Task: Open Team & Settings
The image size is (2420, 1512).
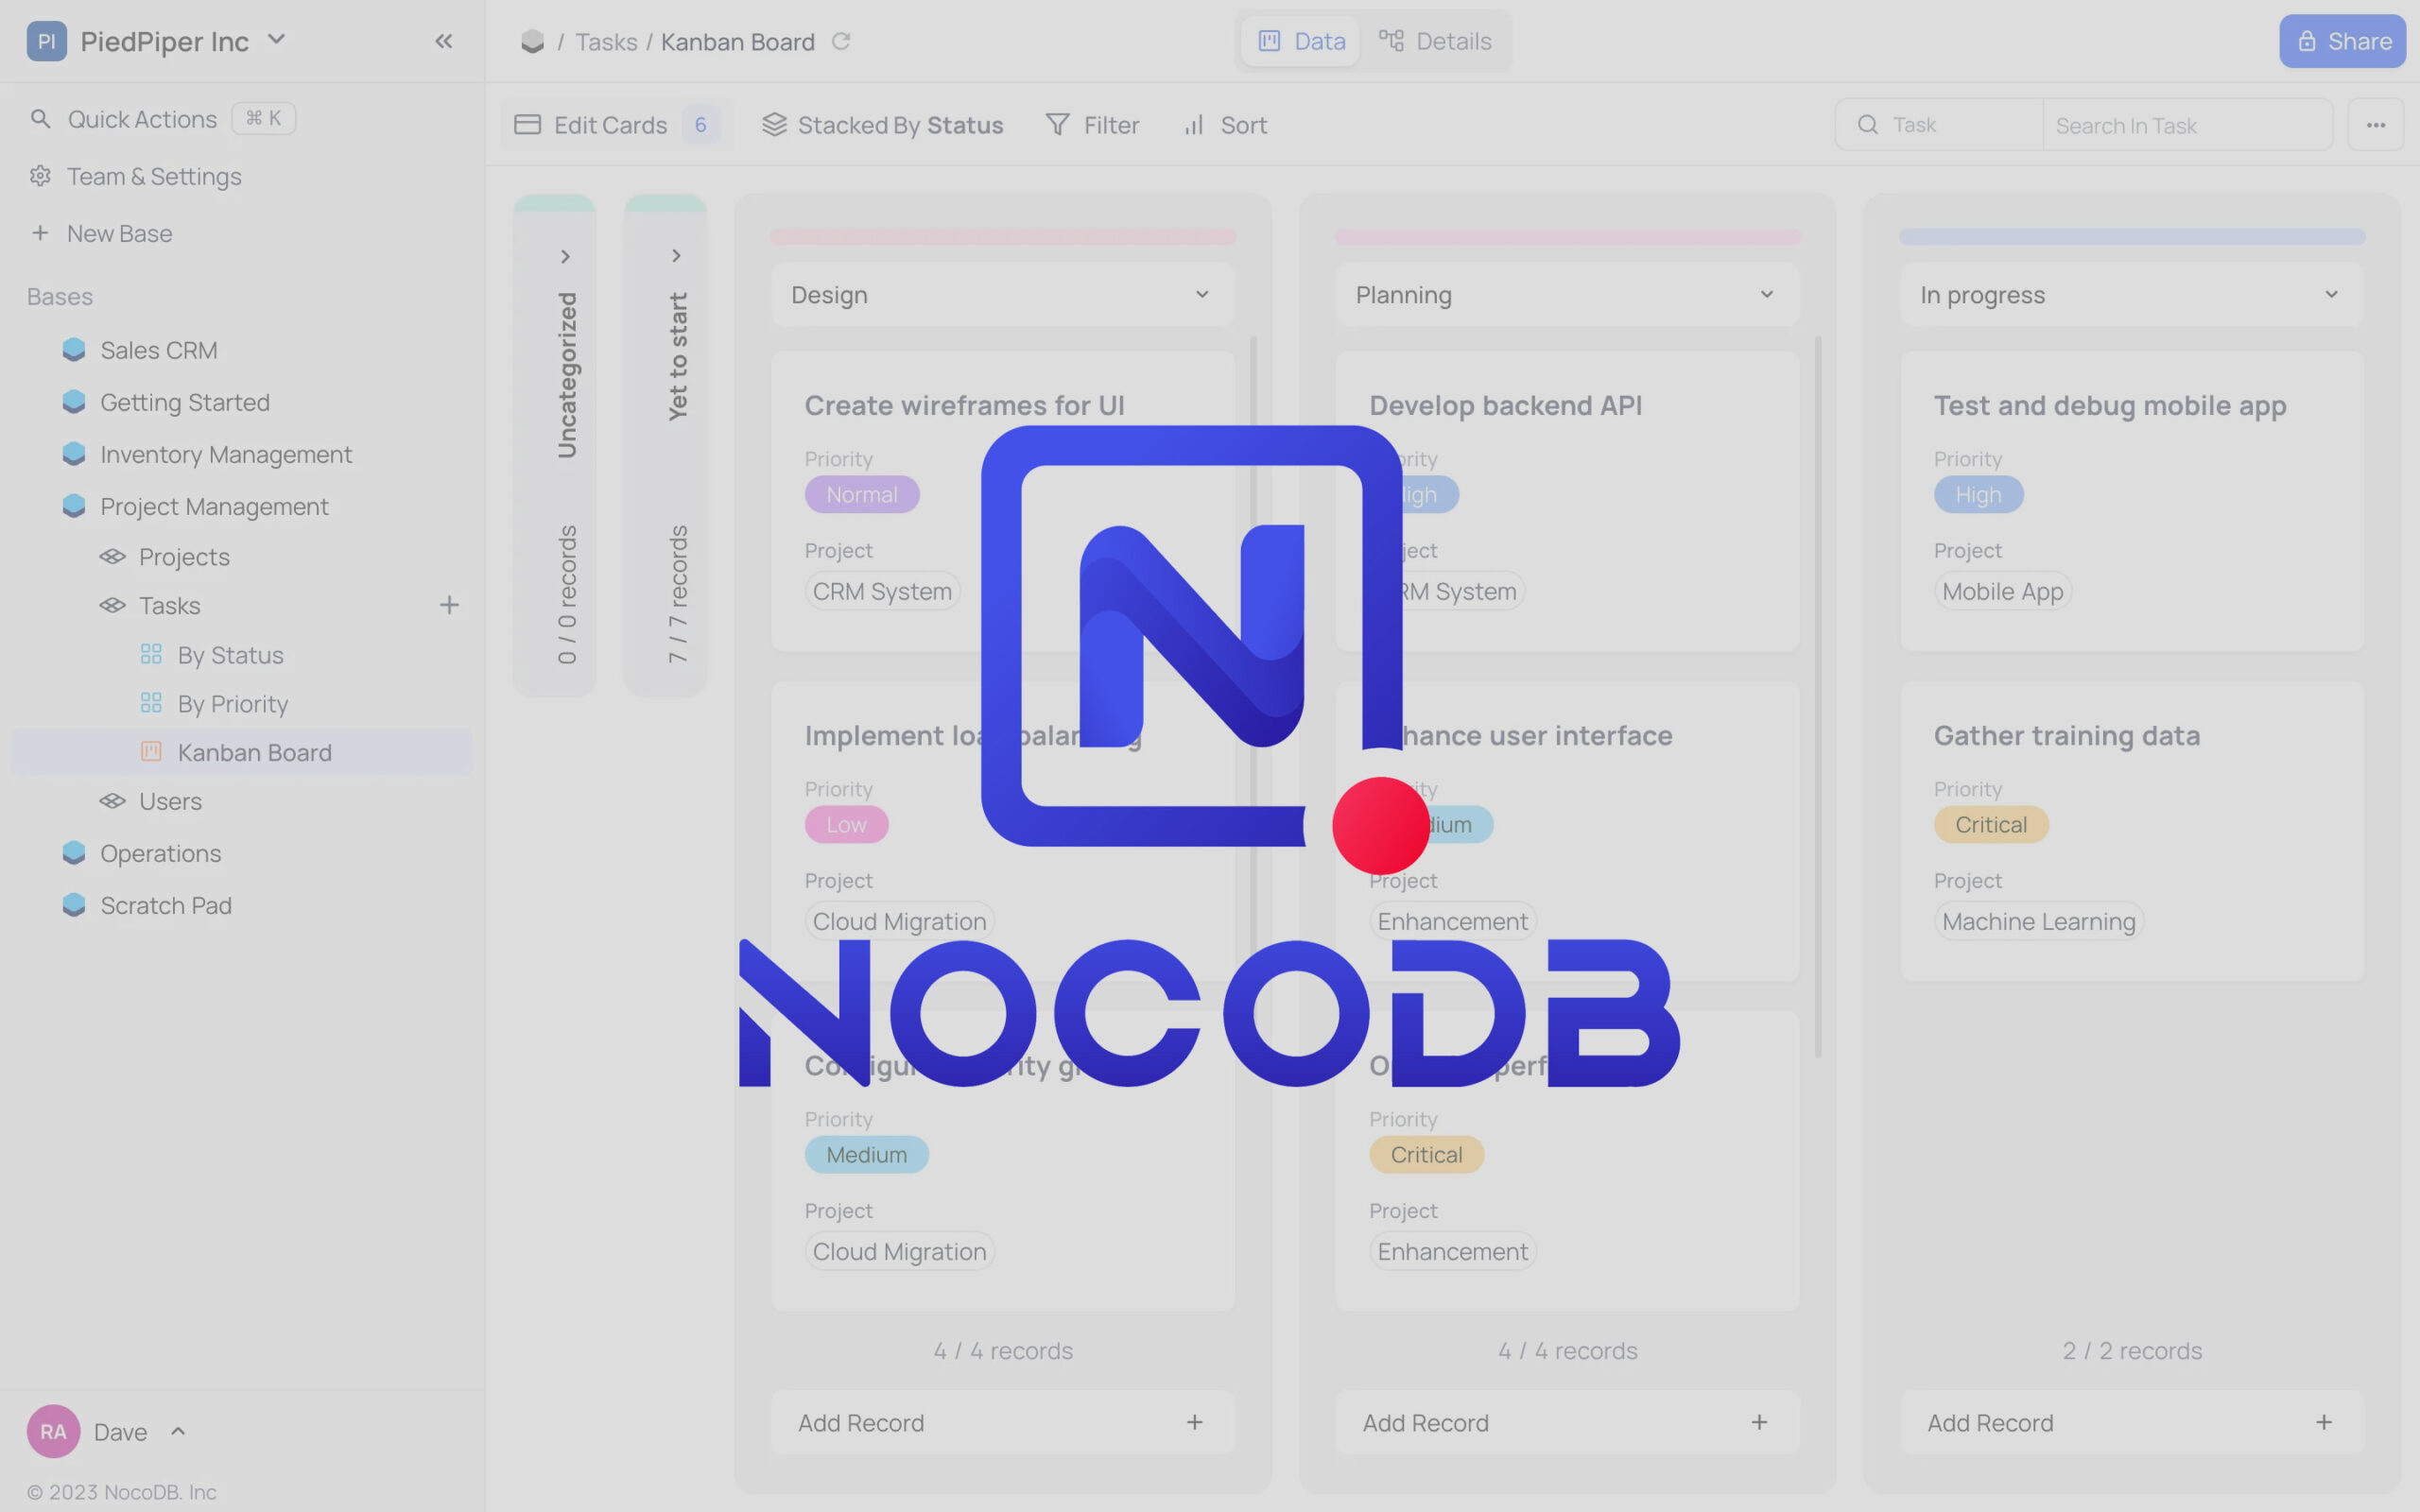Action: [154, 176]
